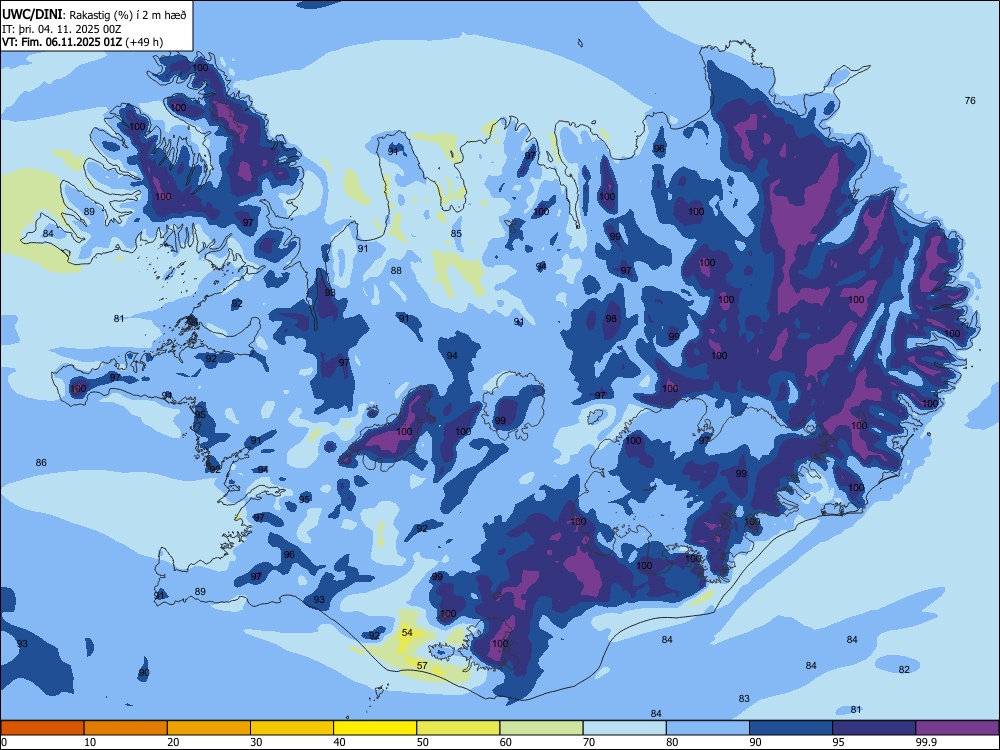Click the legend tick label '99.9'
Image resolution: width=1000 pixels, height=750 pixels.
click(x=926, y=742)
